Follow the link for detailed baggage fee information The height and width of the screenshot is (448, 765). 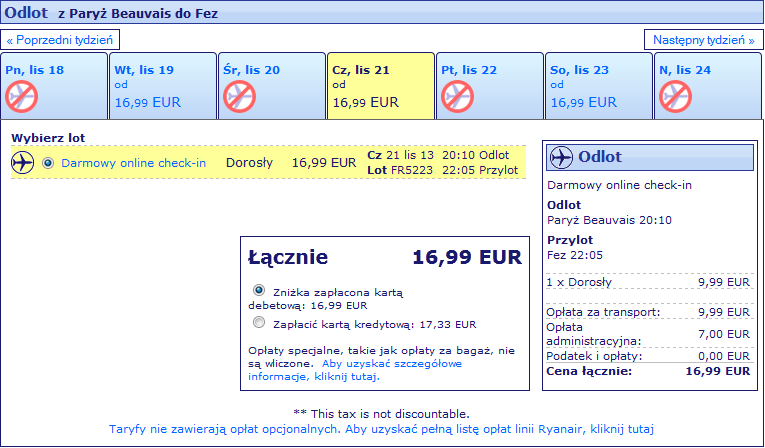(355, 370)
